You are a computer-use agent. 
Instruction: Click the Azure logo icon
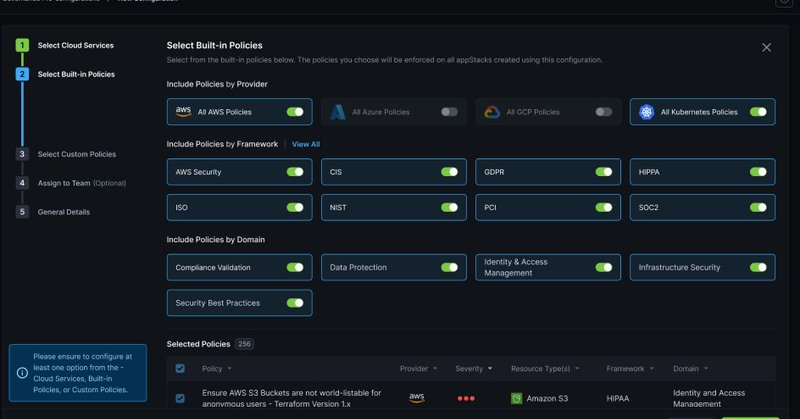(337, 112)
